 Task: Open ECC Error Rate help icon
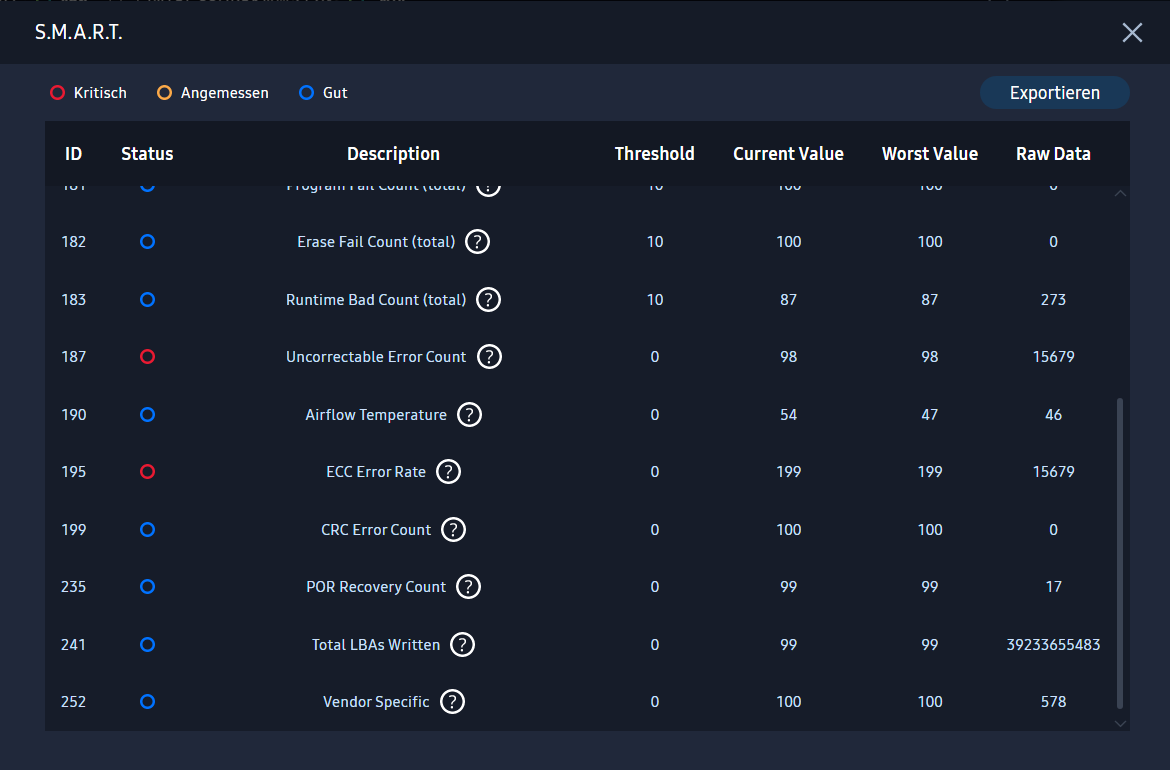tap(448, 472)
